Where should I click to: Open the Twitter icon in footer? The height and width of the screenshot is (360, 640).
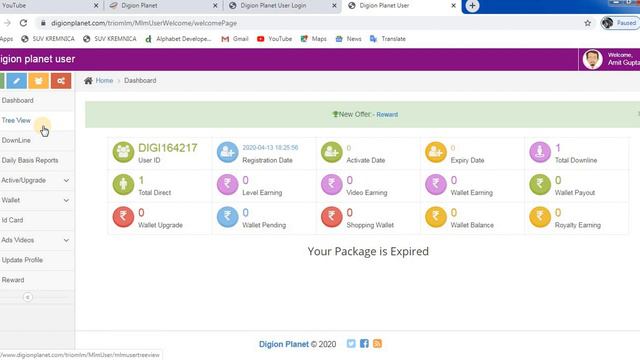click(x=351, y=344)
